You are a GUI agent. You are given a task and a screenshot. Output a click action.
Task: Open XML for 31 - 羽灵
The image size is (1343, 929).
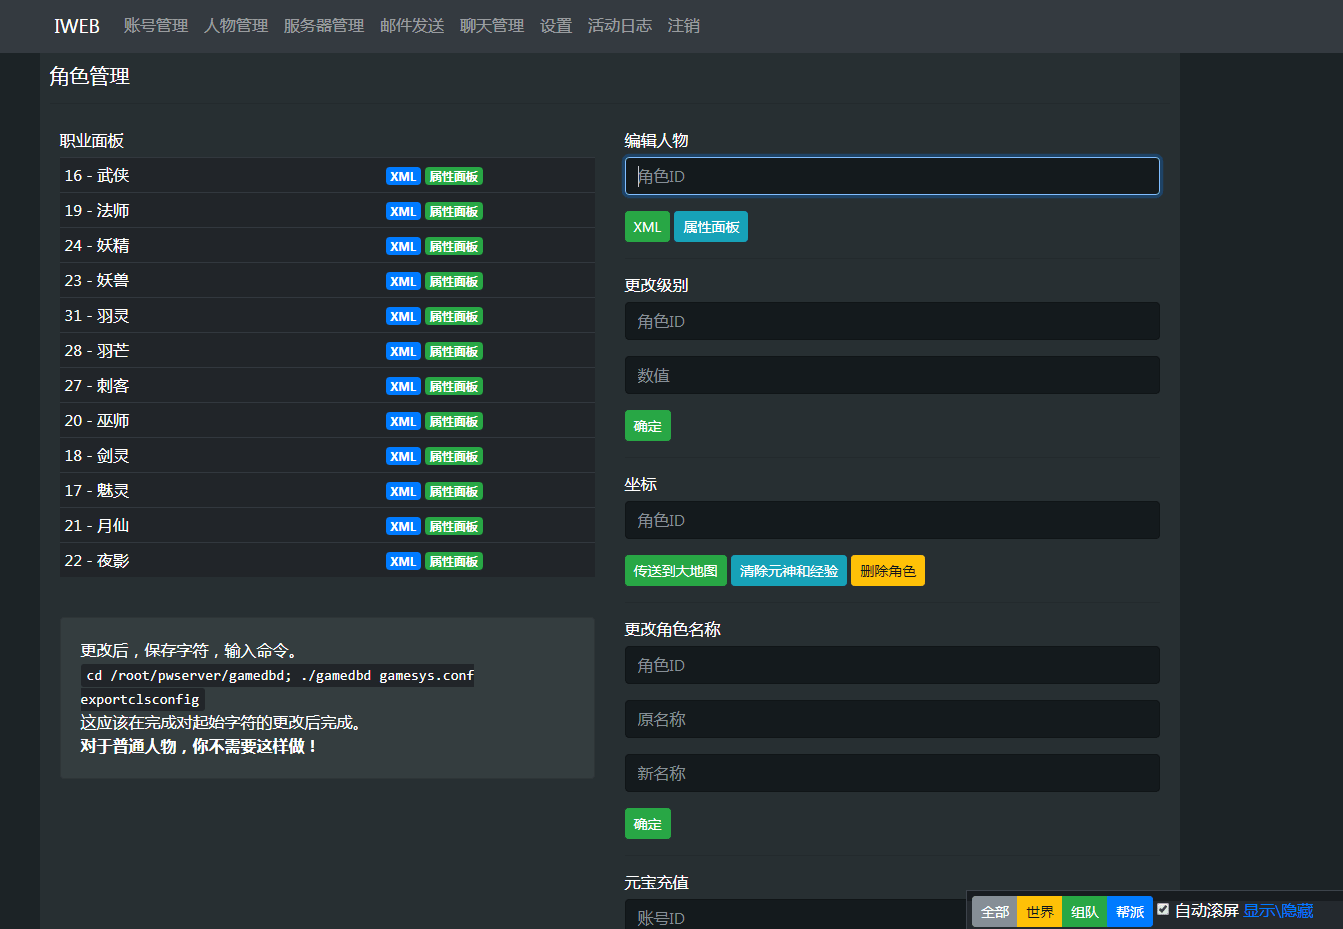pyautogui.click(x=403, y=316)
